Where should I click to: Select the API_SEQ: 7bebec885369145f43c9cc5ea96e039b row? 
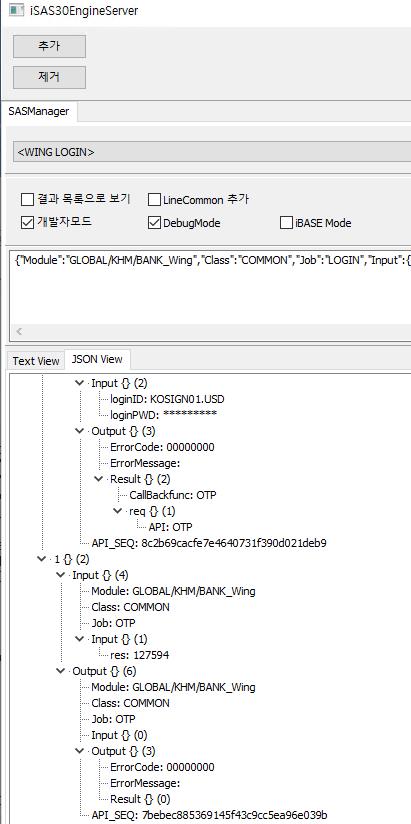[x=209, y=815]
